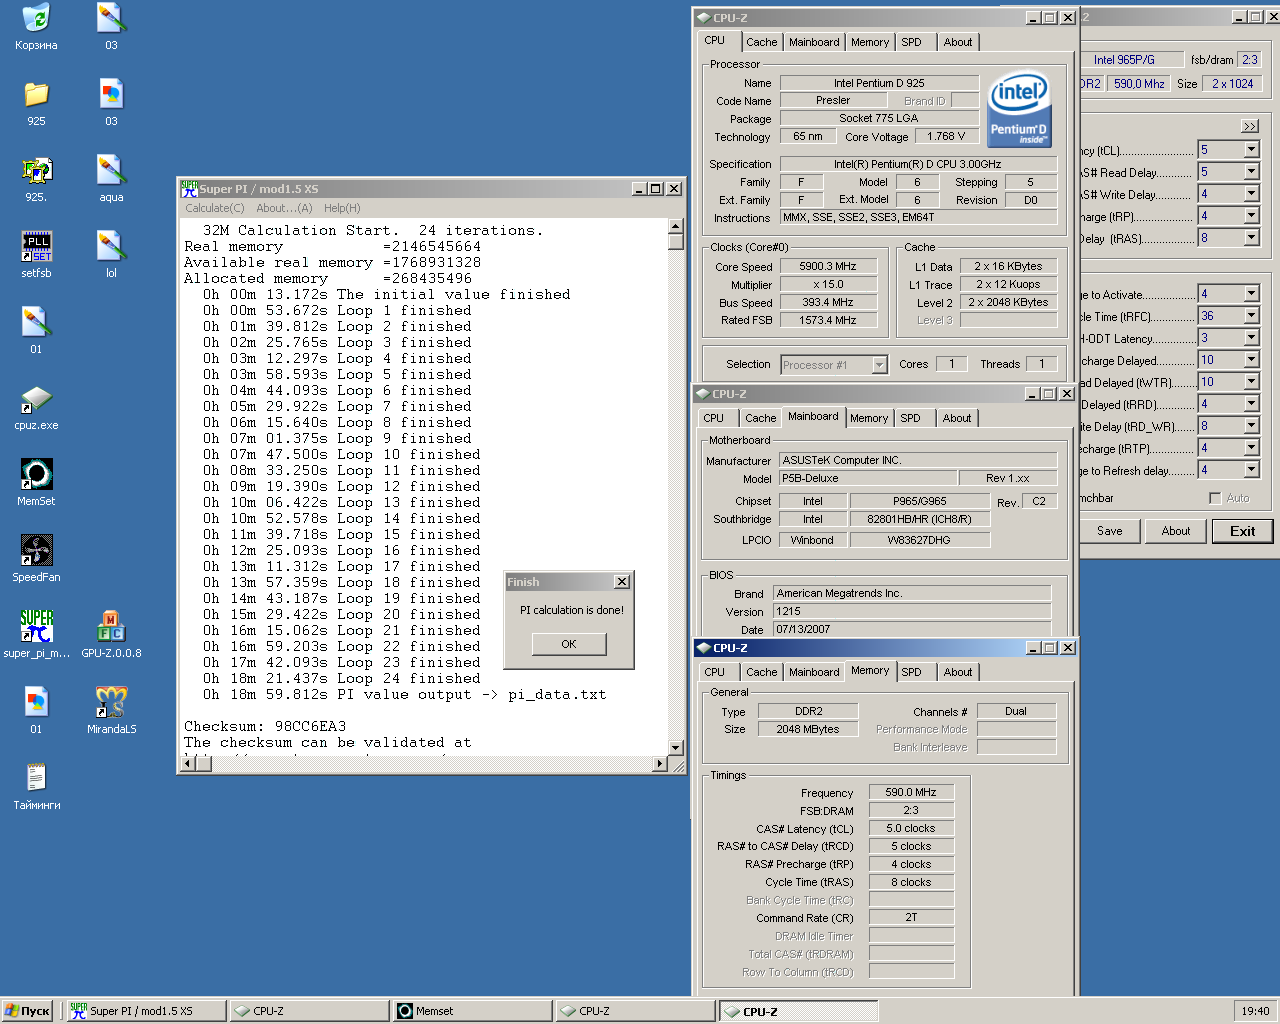Launch the SpeedFan desktop shortcut
Image resolution: width=1280 pixels, height=1024 pixels.
[36, 558]
